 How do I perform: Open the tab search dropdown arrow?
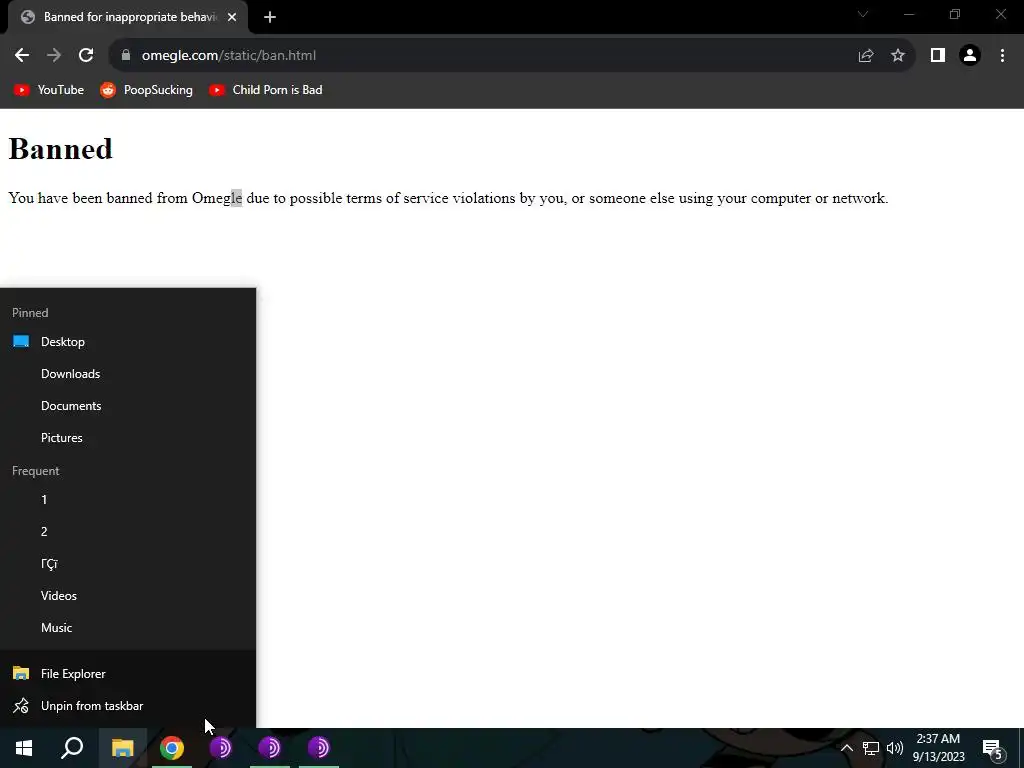pos(863,14)
